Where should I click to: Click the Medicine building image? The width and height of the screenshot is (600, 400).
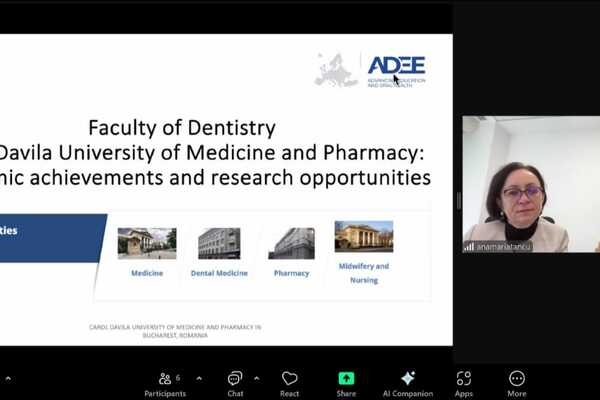[147, 243]
